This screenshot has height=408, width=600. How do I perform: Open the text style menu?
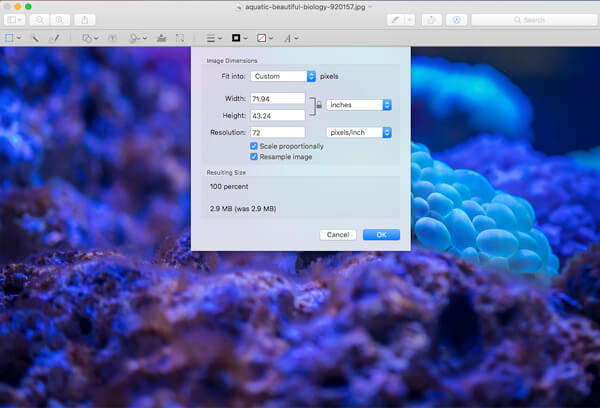coord(289,38)
